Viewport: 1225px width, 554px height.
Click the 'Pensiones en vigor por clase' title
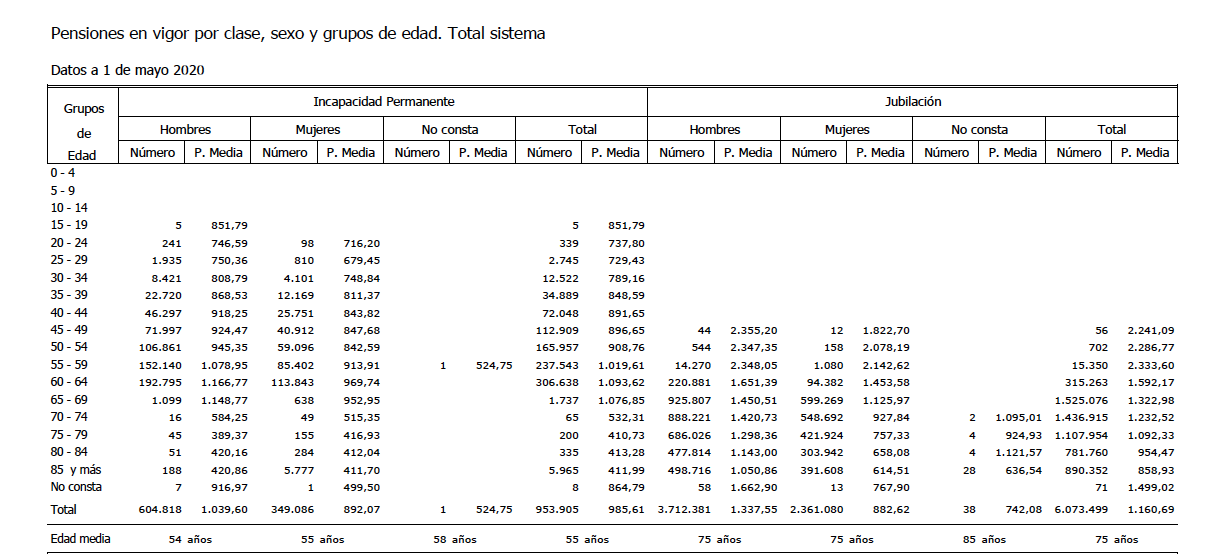(x=297, y=34)
